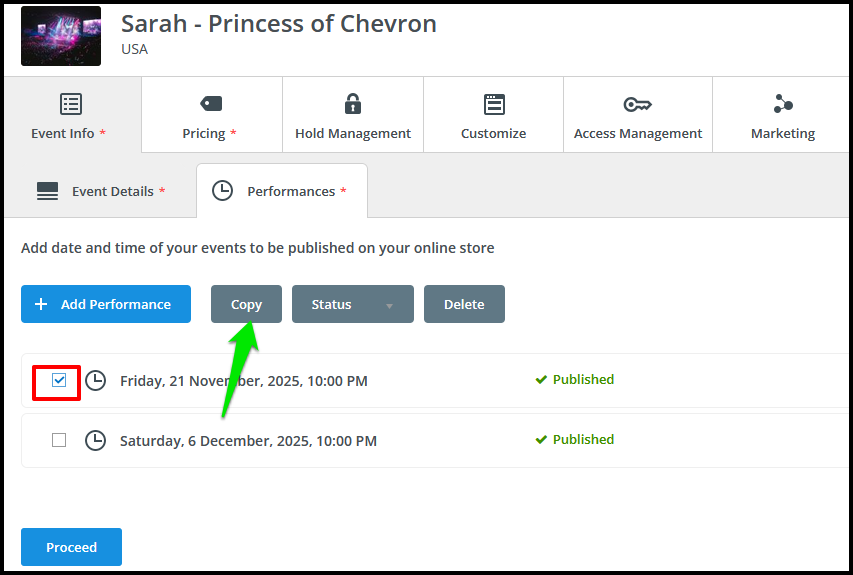Click green checkmark in Friday row status
The image size is (853, 575).
pos(541,380)
